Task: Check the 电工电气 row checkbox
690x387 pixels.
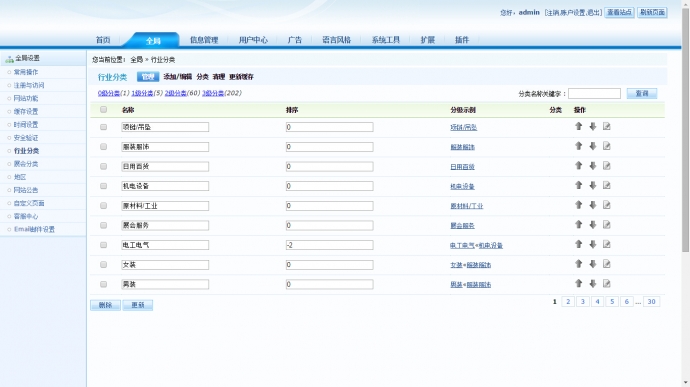Action: (103, 245)
